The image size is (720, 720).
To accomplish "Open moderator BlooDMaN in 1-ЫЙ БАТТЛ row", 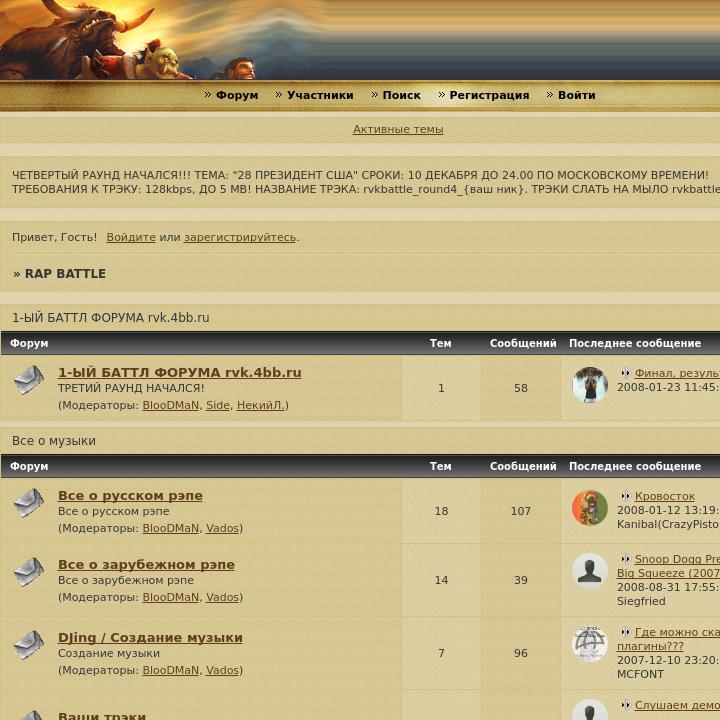I will [x=170, y=405].
